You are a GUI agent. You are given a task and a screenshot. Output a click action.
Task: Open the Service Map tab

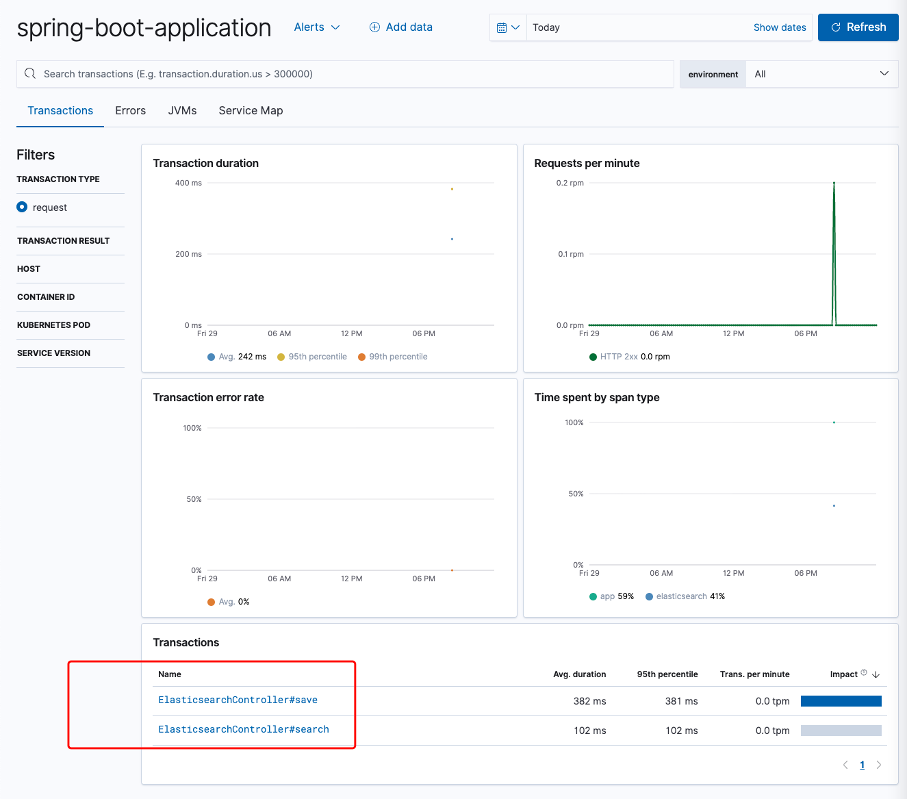(250, 110)
